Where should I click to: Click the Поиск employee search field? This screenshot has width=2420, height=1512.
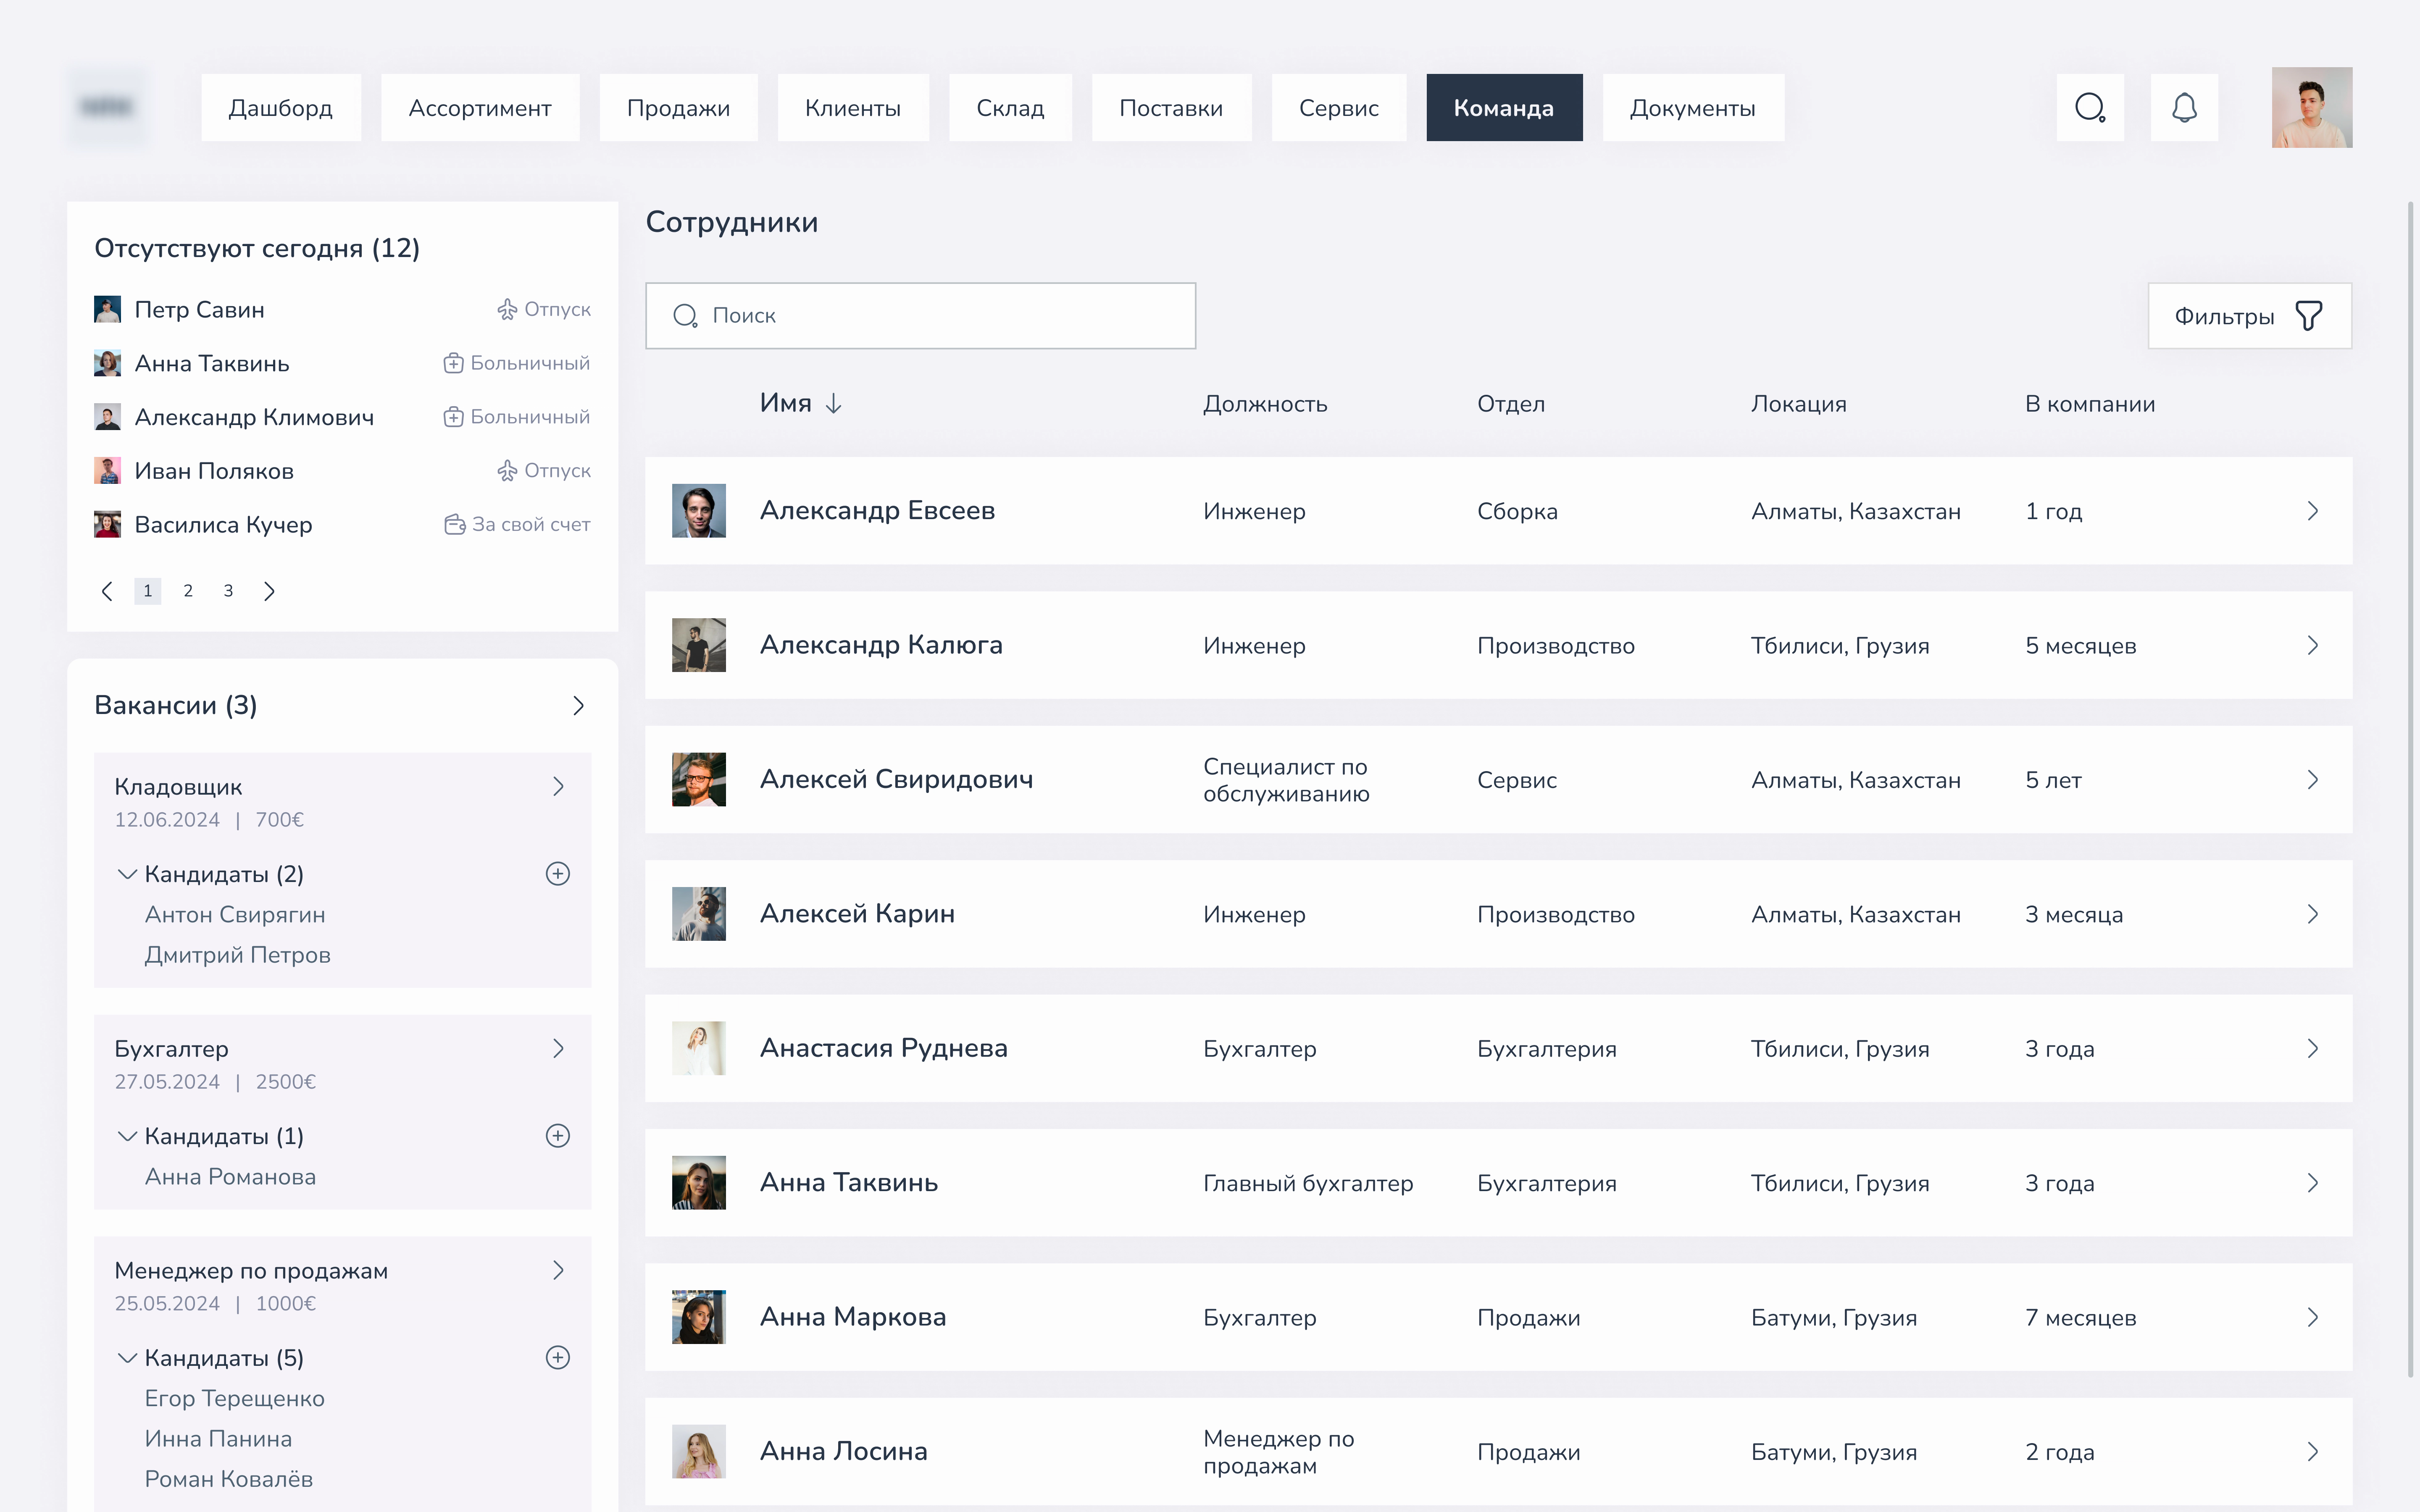tap(920, 316)
